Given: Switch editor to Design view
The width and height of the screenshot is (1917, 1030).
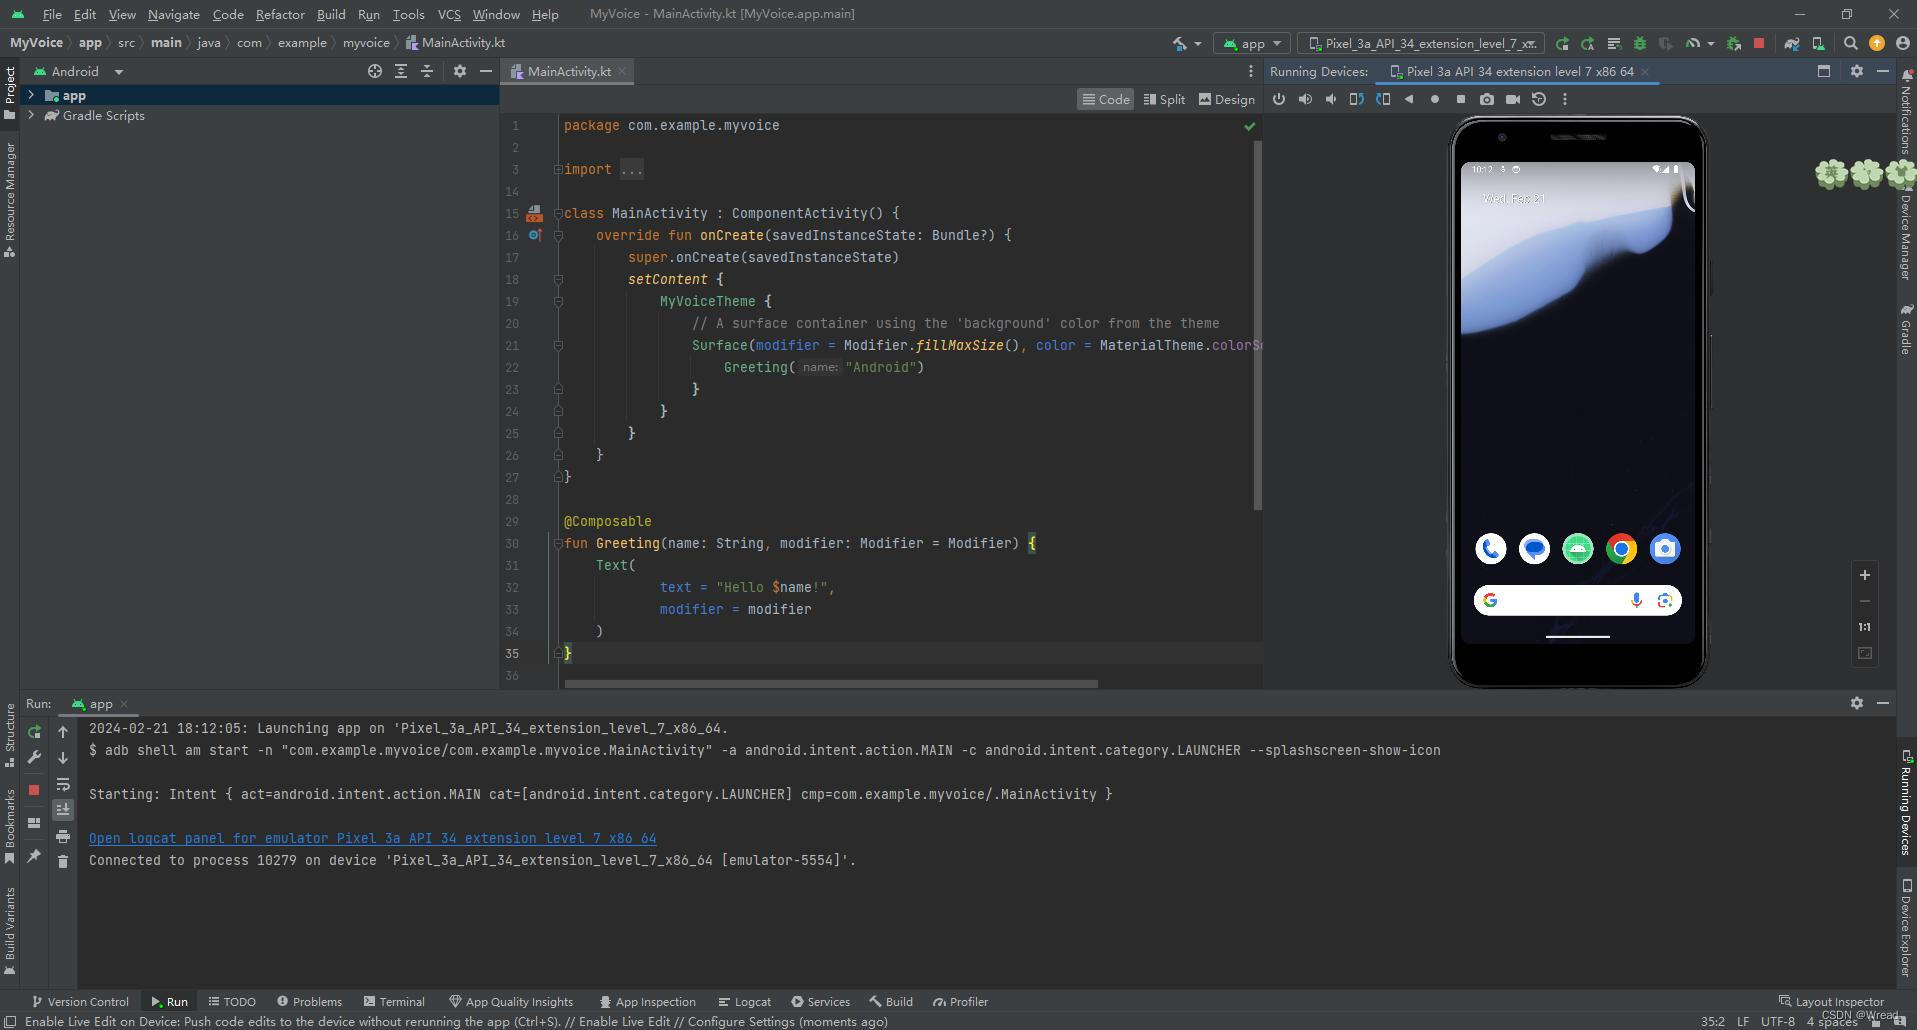Looking at the screenshot, I should point(1227,99).
